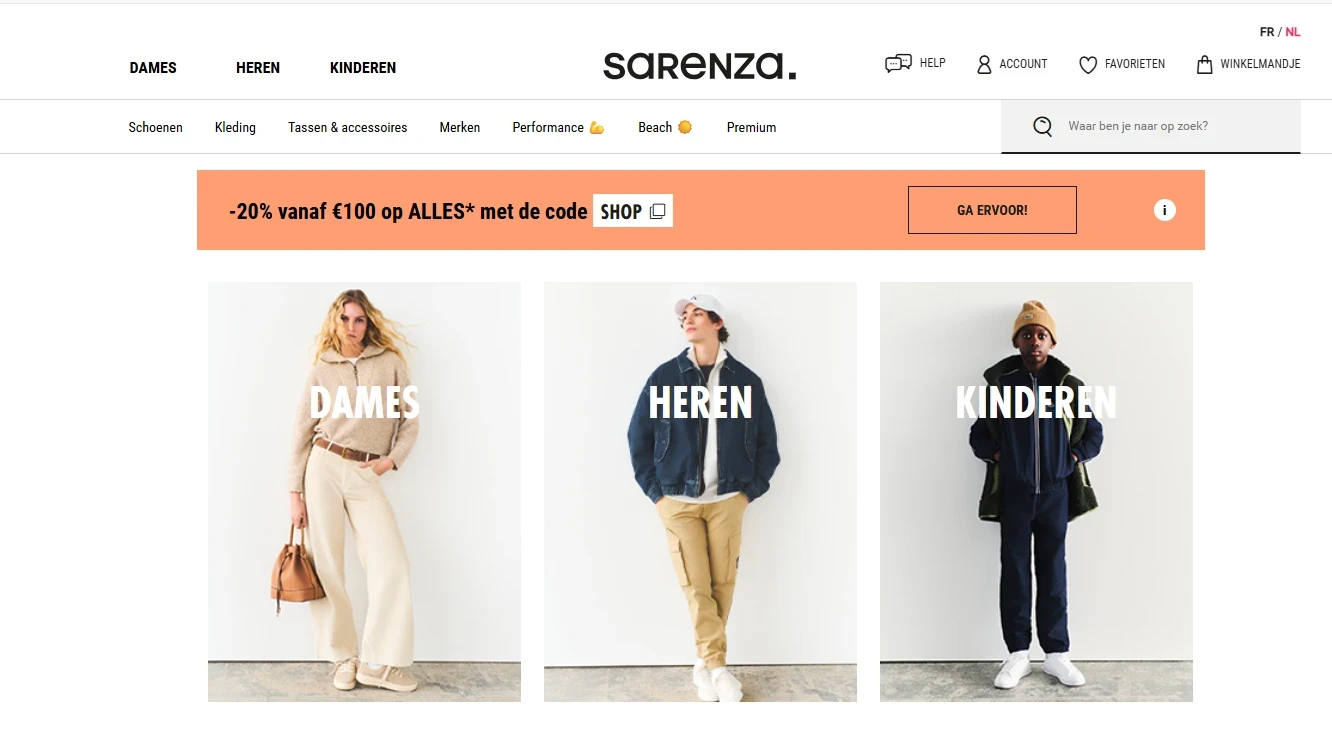
Task: Open the KINDEREN category image
Action: (x=1036, y=492)
